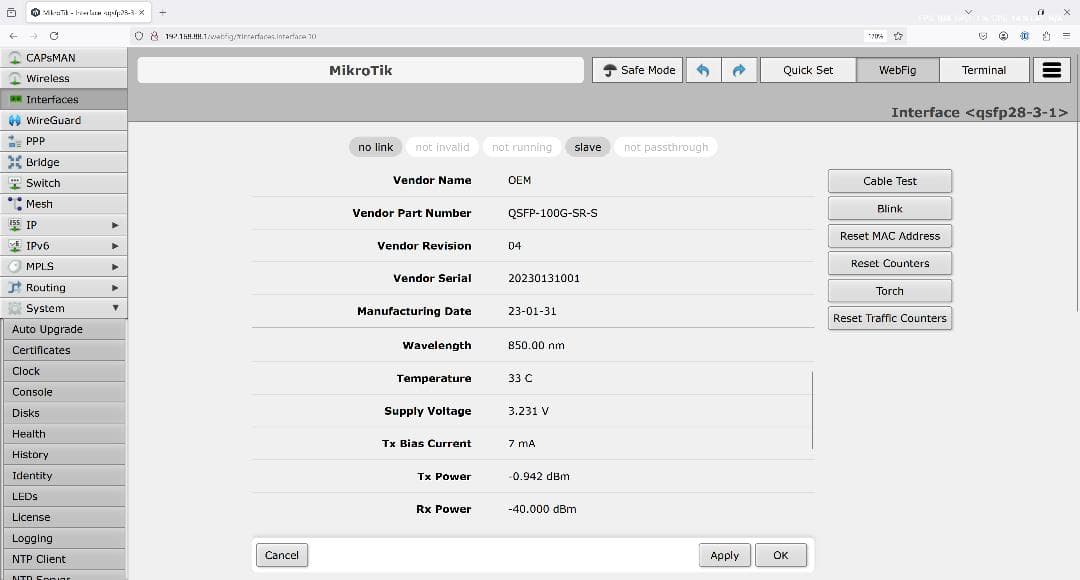Open History under System
The width and height of the screenshot is (1080, 580).
click(65, 455)
